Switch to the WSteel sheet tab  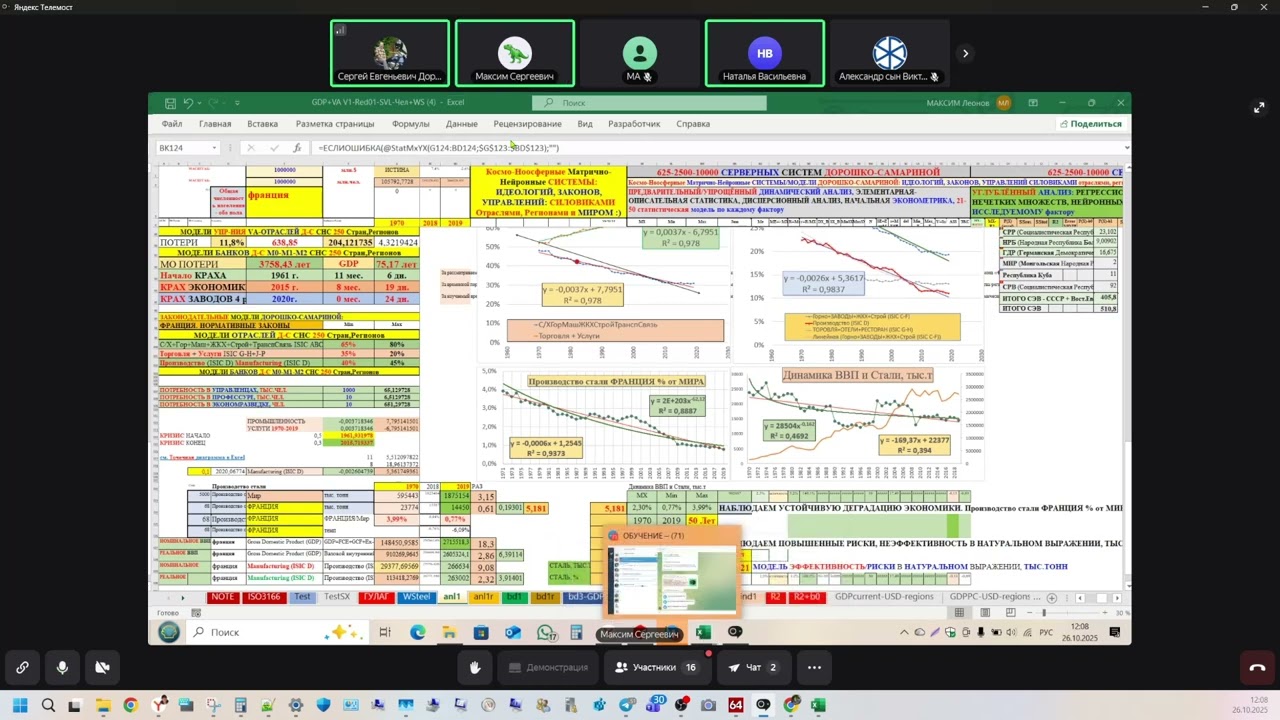point(416,597)
